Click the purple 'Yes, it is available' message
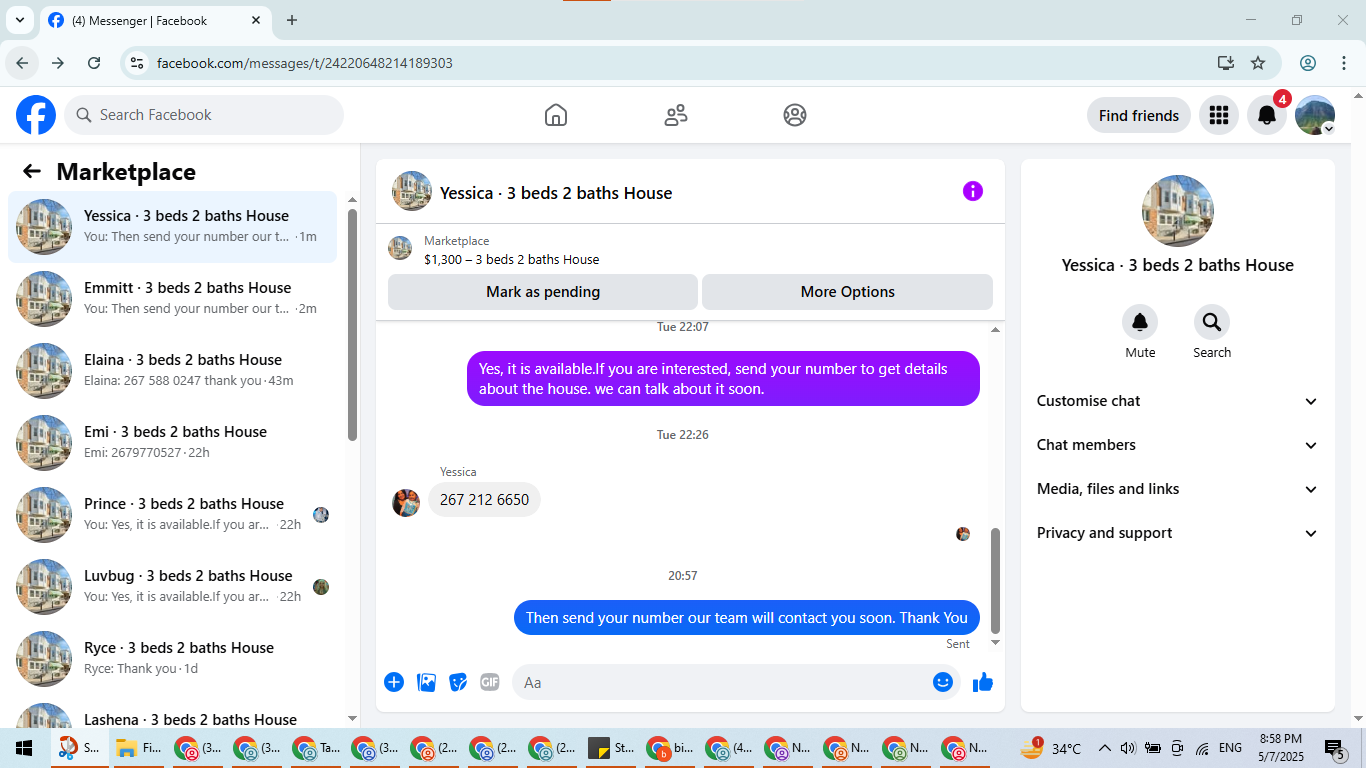 (x=723, y=378)
